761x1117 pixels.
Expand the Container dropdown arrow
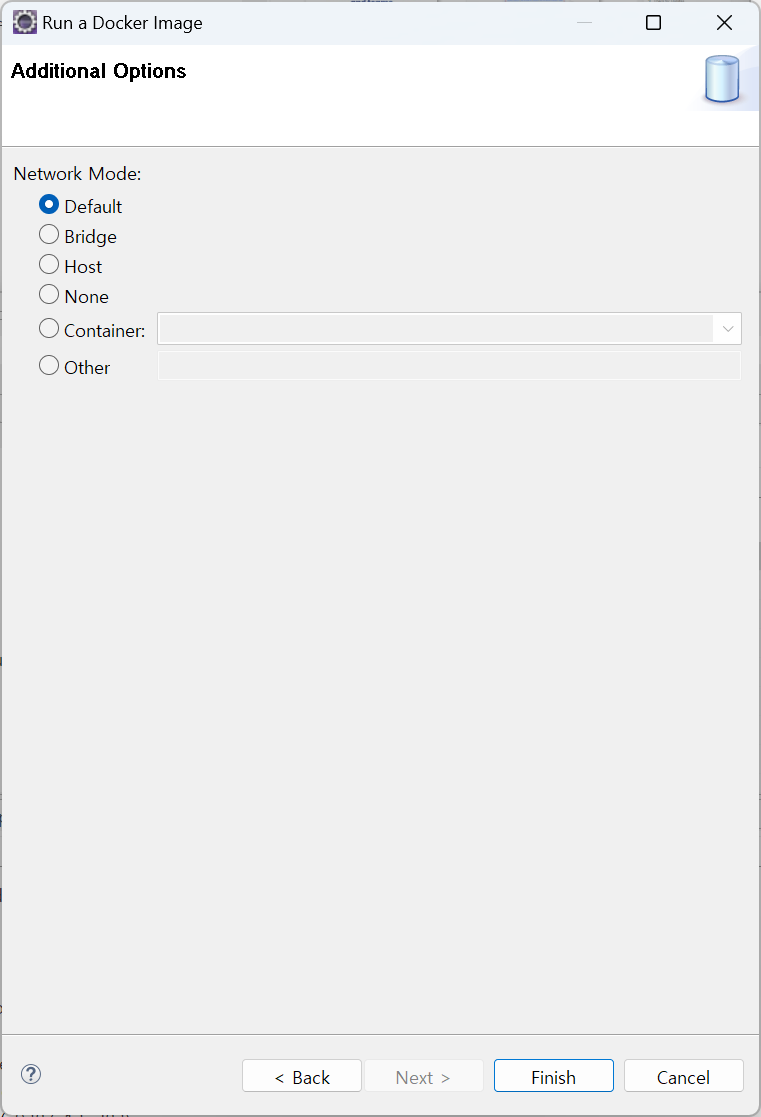(x=727, y=329)
